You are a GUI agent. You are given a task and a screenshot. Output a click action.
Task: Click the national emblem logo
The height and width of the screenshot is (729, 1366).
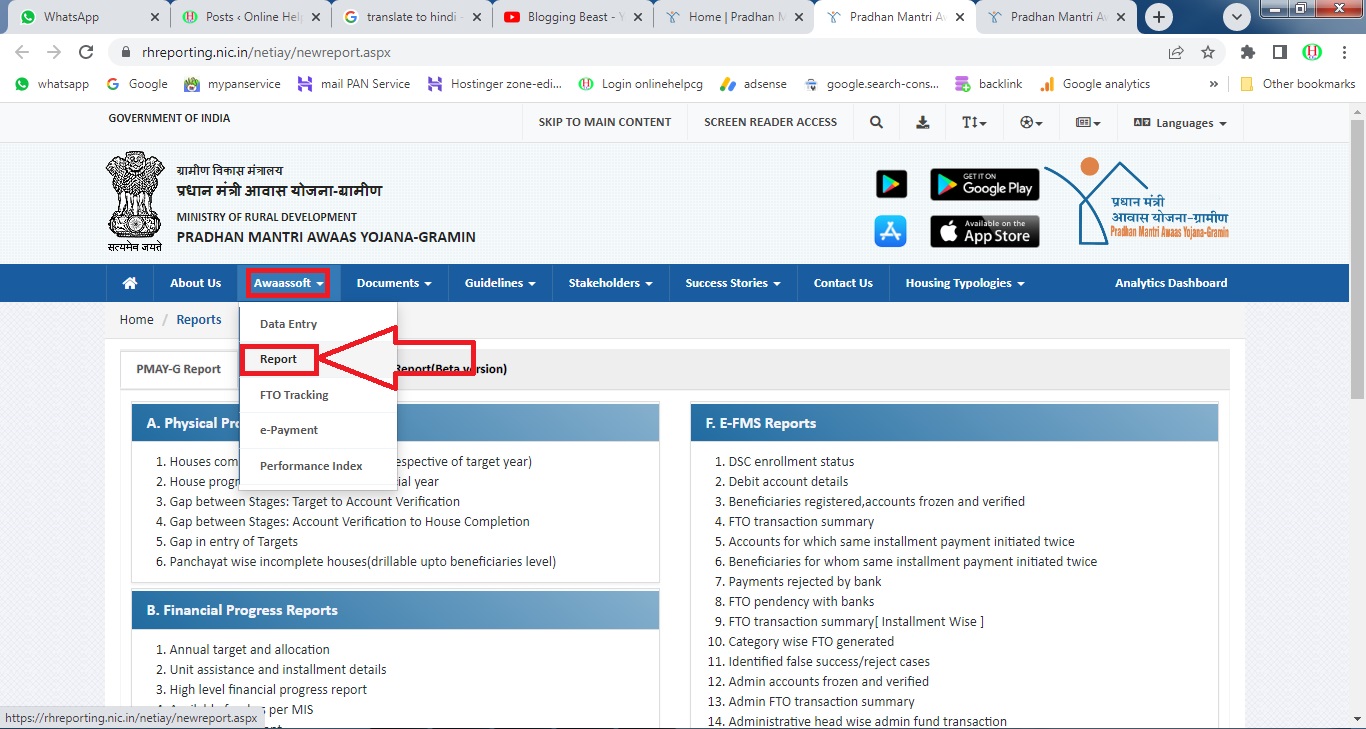pos(135,200)
